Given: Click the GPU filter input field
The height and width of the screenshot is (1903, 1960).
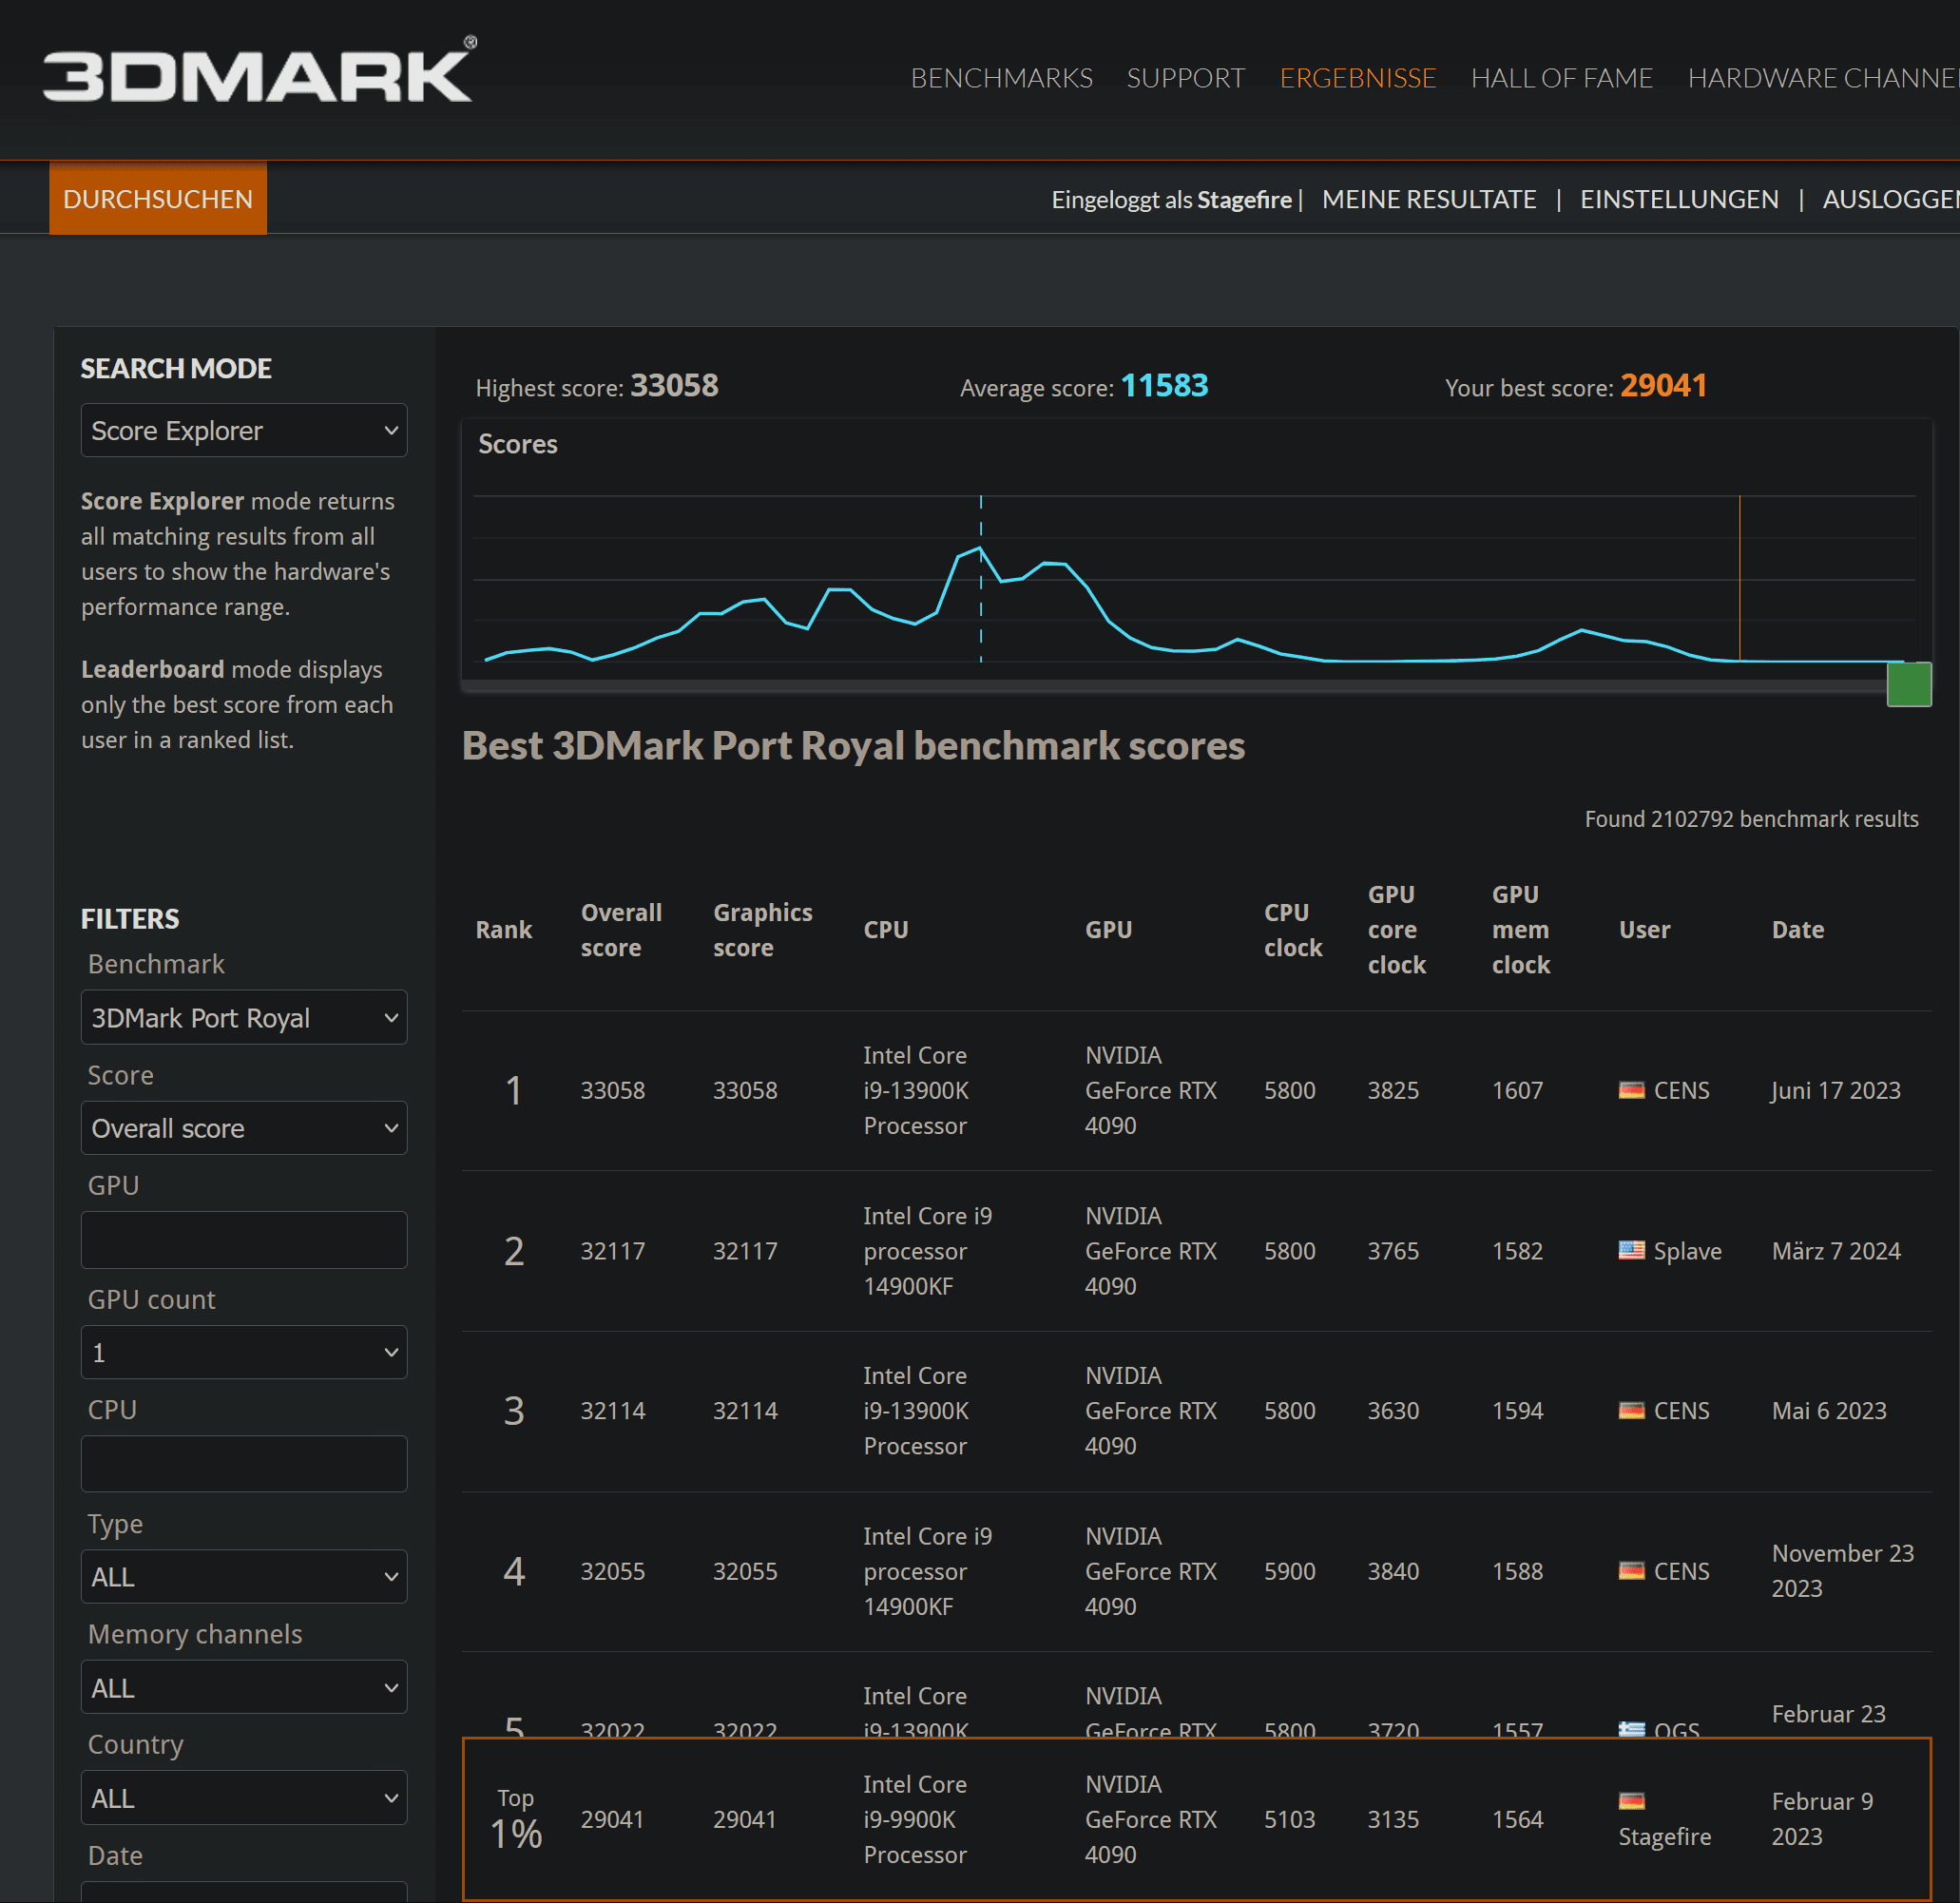Looking at the screenshot, I should tap(244, 1240).
